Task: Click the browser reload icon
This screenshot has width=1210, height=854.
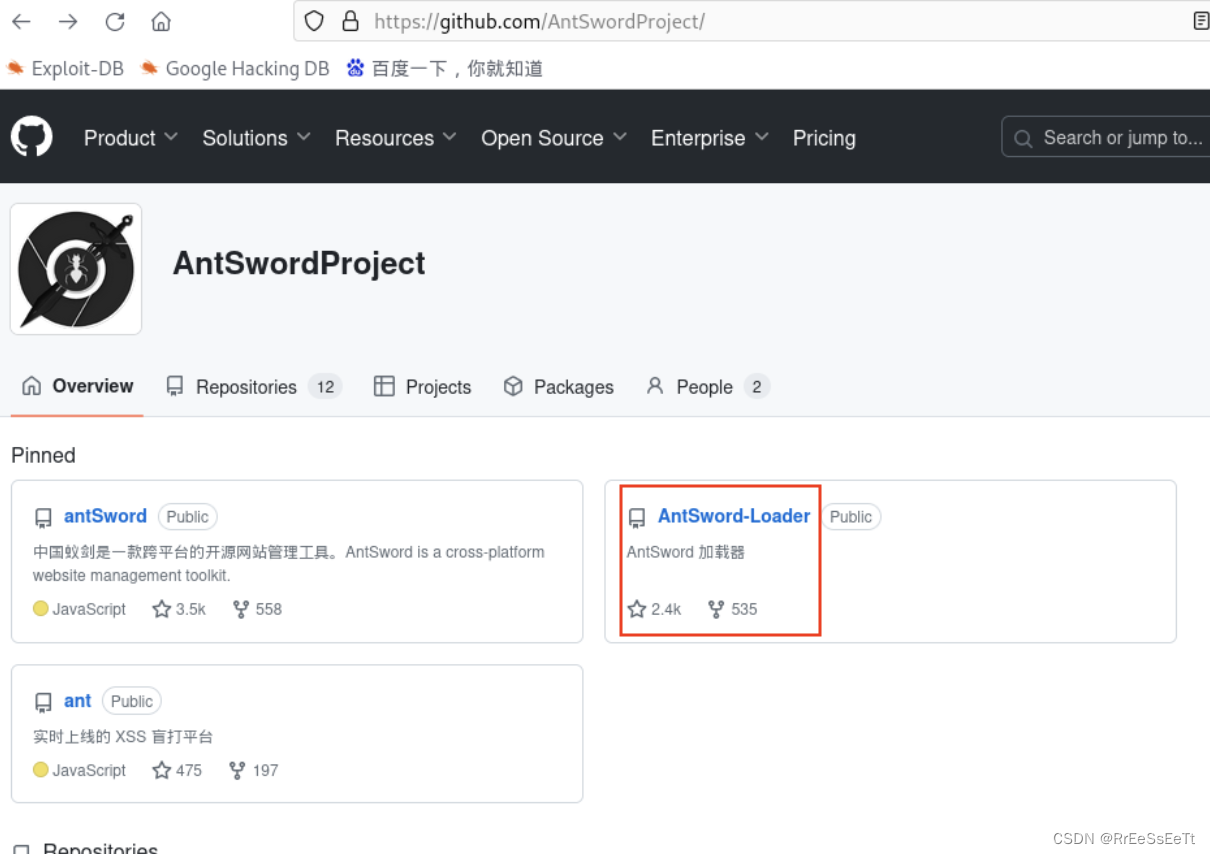Action: point(114,20)
